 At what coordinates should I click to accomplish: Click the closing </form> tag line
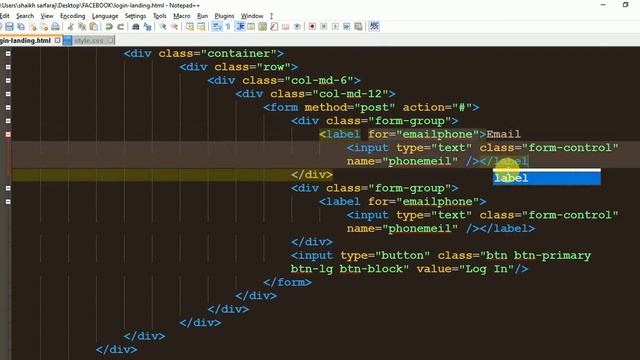click(287, 282)
